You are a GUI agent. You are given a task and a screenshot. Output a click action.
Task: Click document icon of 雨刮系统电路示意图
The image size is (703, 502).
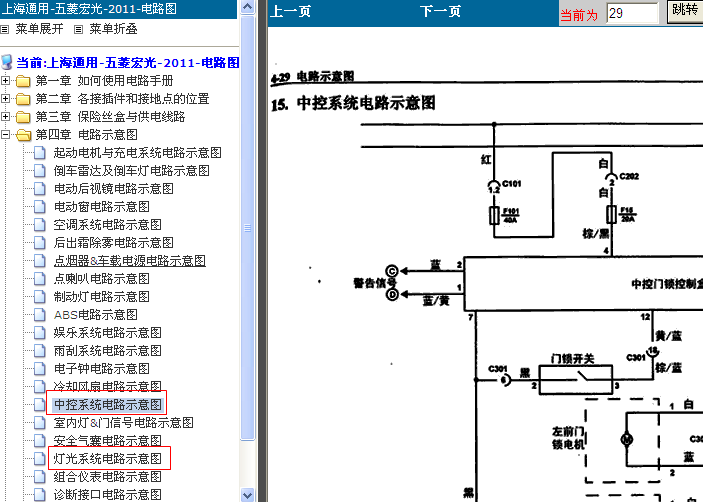click(40, 351)
